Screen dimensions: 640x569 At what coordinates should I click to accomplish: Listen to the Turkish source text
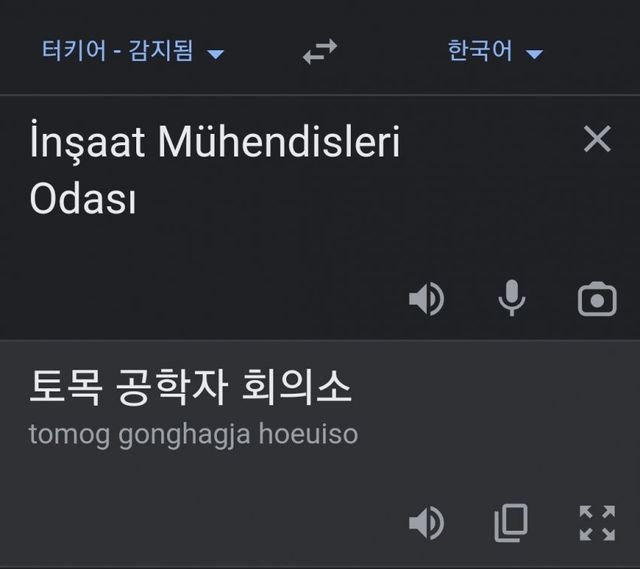click(427, 299)
